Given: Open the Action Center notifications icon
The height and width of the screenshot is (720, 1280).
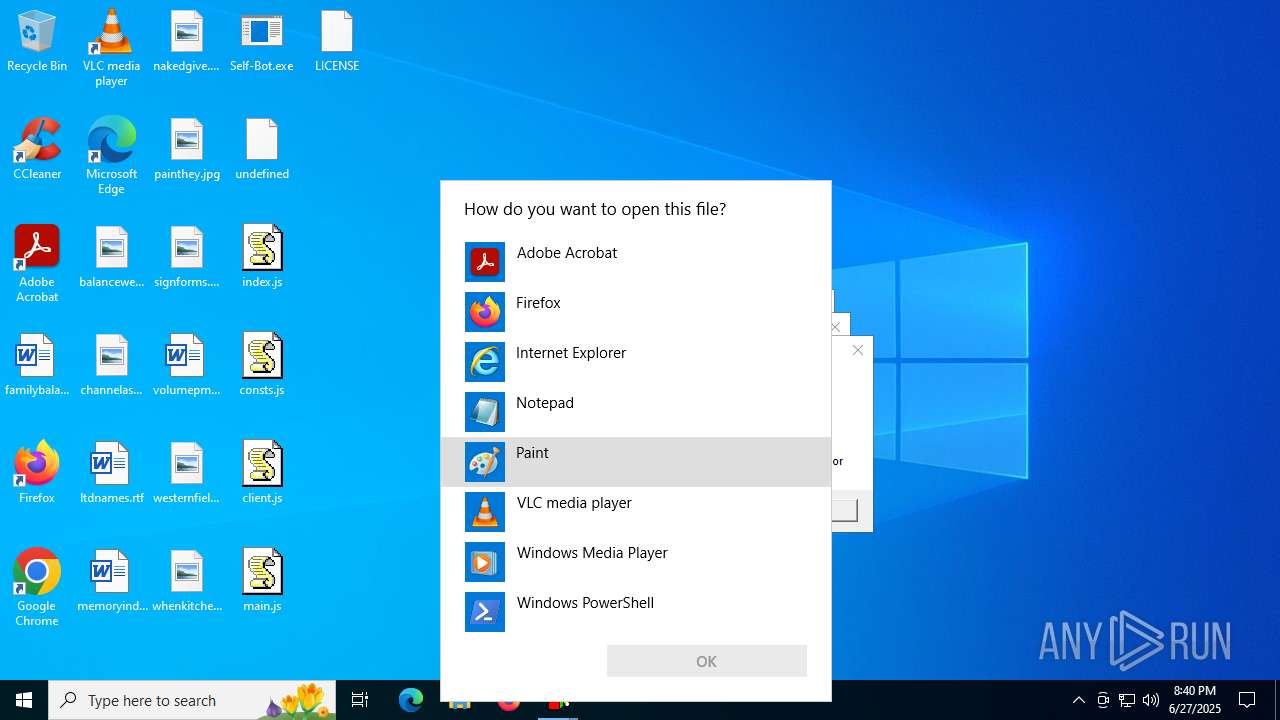Looking at the screenshot, I should (1247, 700).
